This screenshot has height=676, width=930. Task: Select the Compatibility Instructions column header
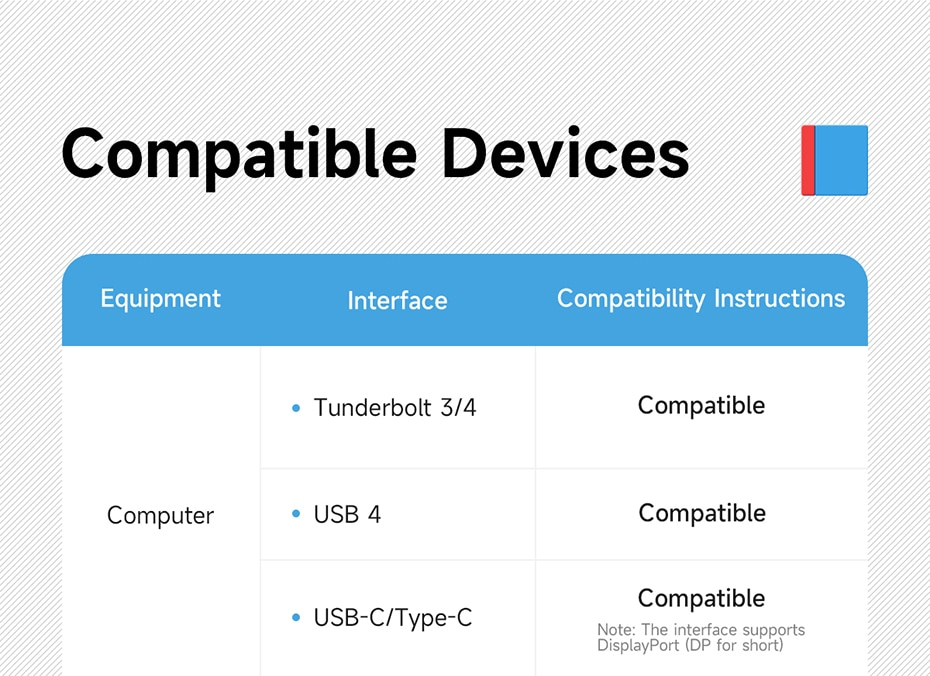pos(701,299)
